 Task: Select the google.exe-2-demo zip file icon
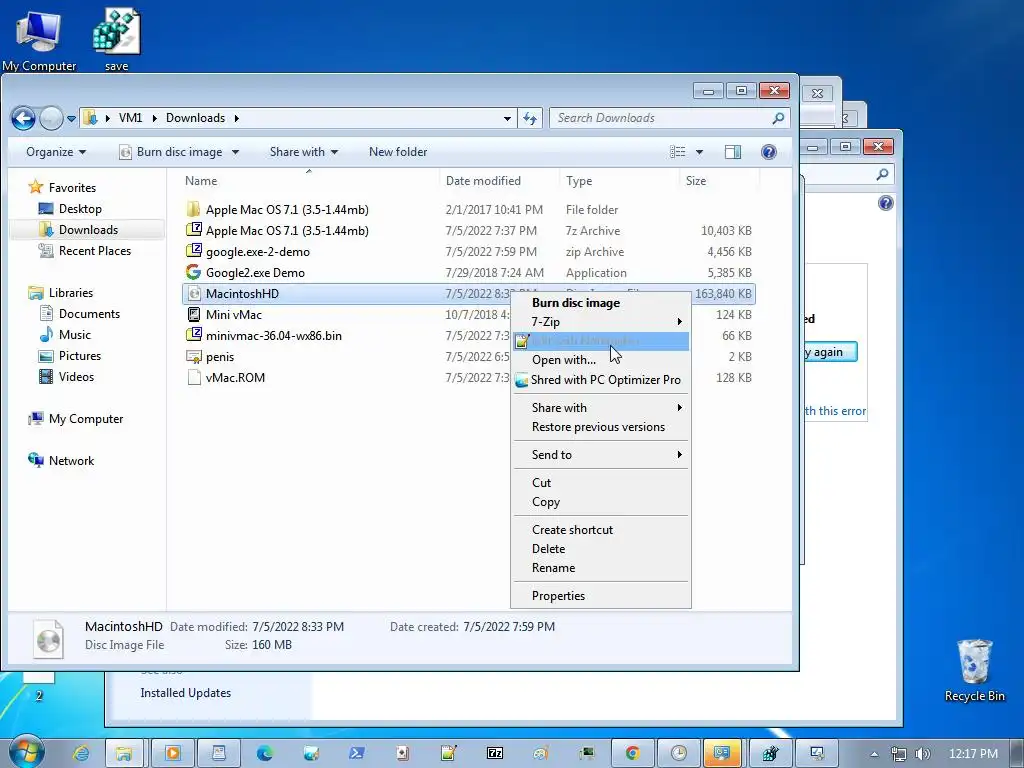[x=193, y=251]
